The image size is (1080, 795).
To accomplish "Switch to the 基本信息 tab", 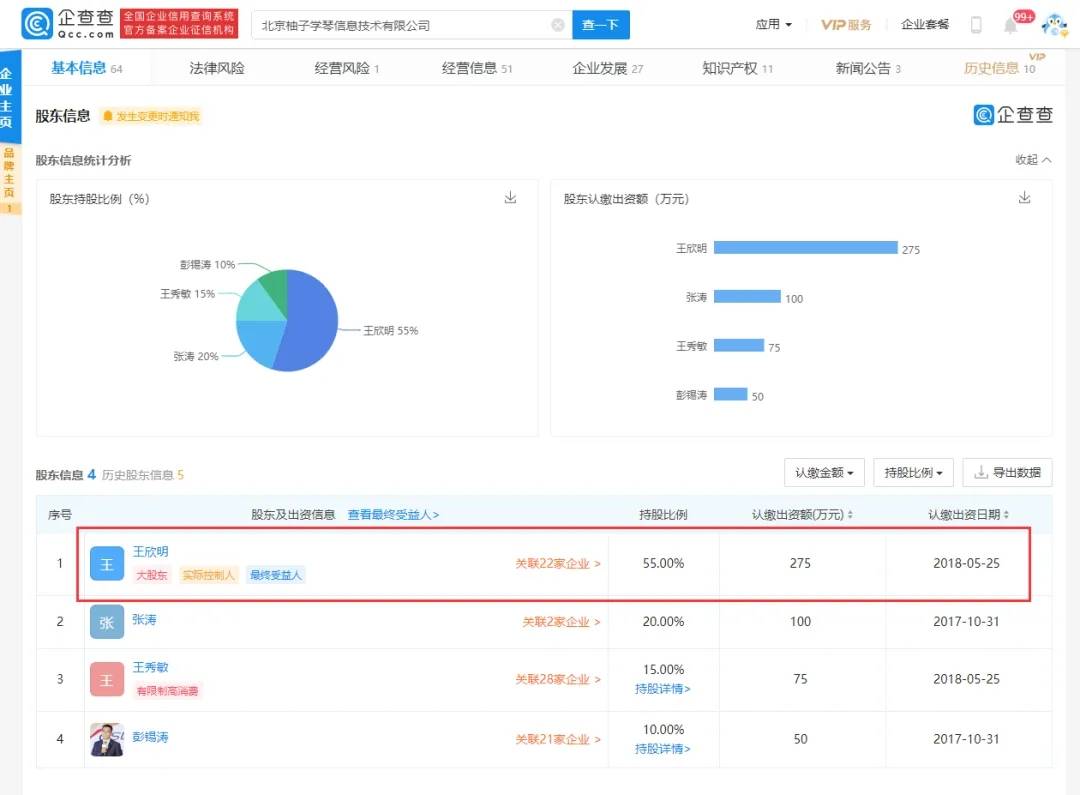I will (86, 68).
